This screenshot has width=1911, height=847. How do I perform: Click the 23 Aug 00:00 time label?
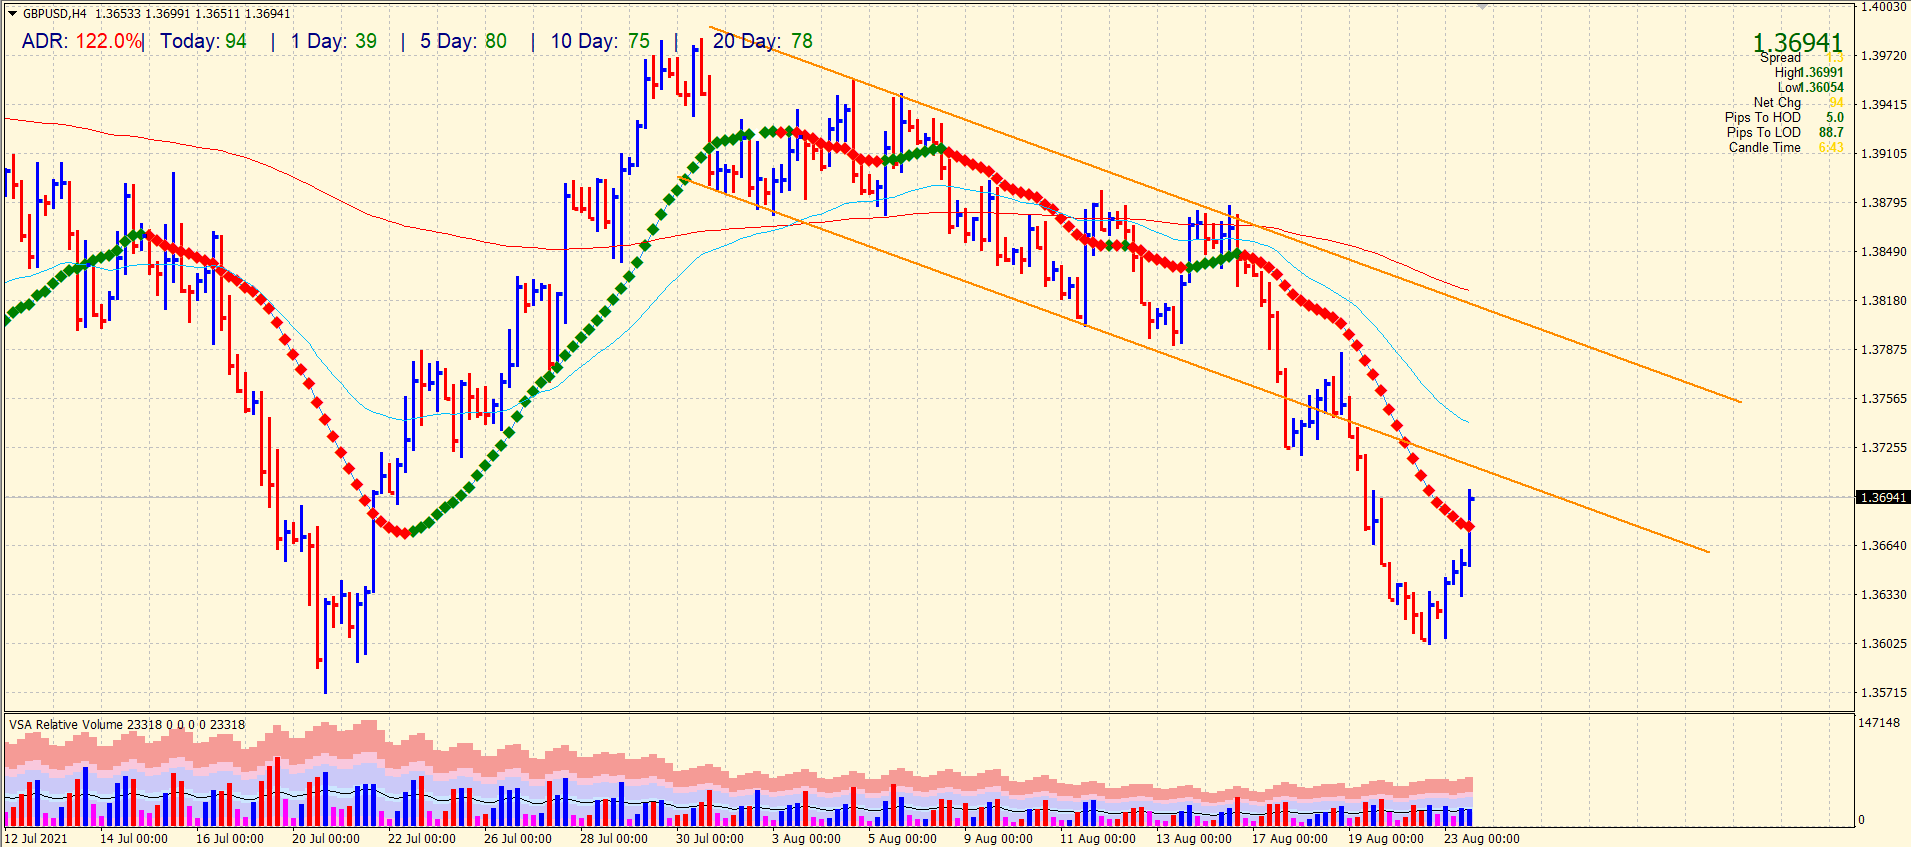[1482, 838]
